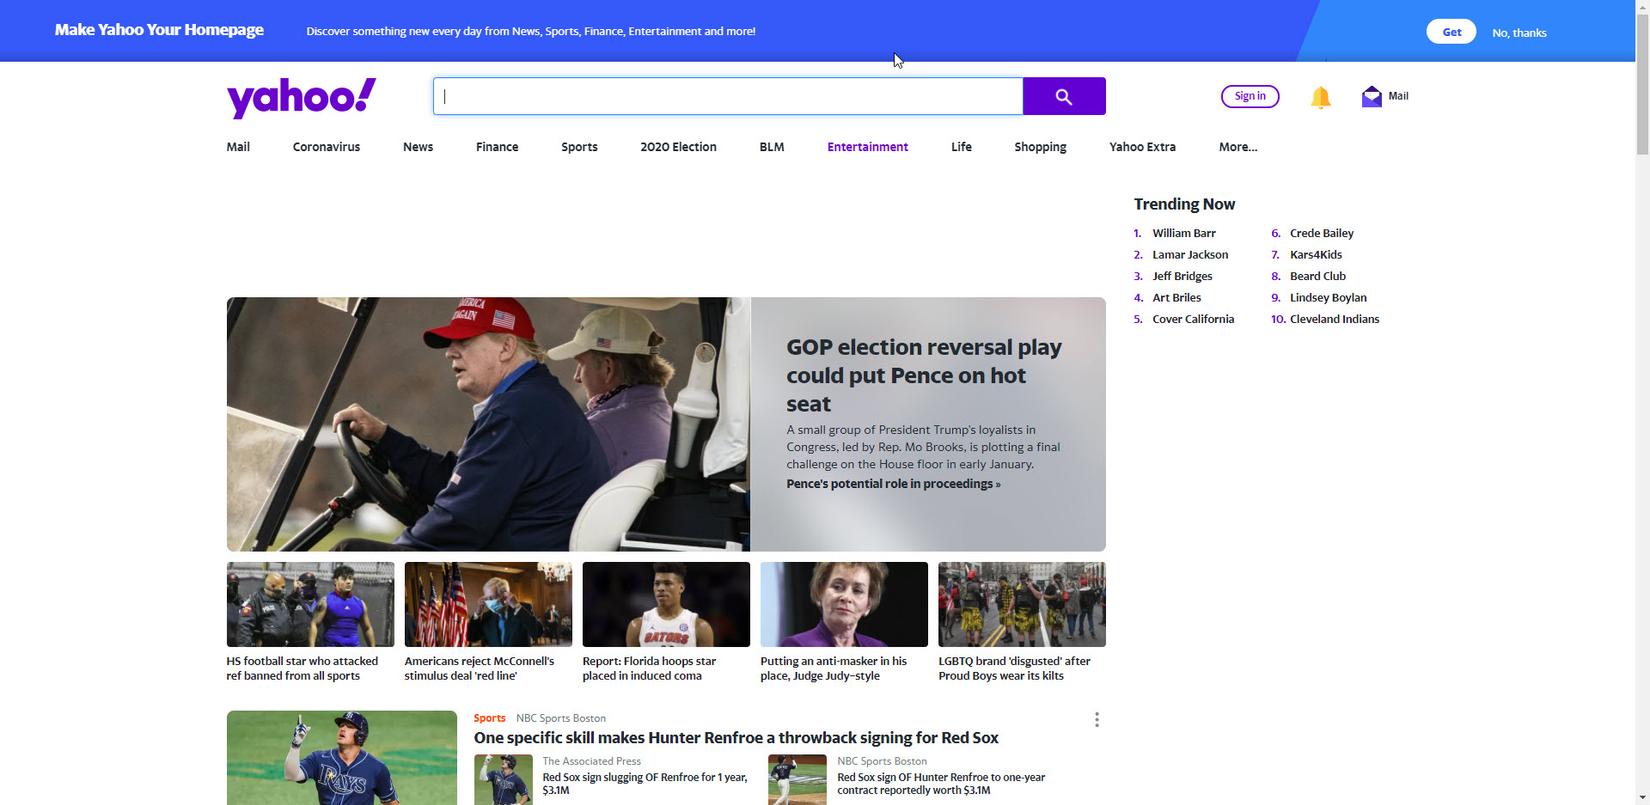Go to Shopping

1040,147
